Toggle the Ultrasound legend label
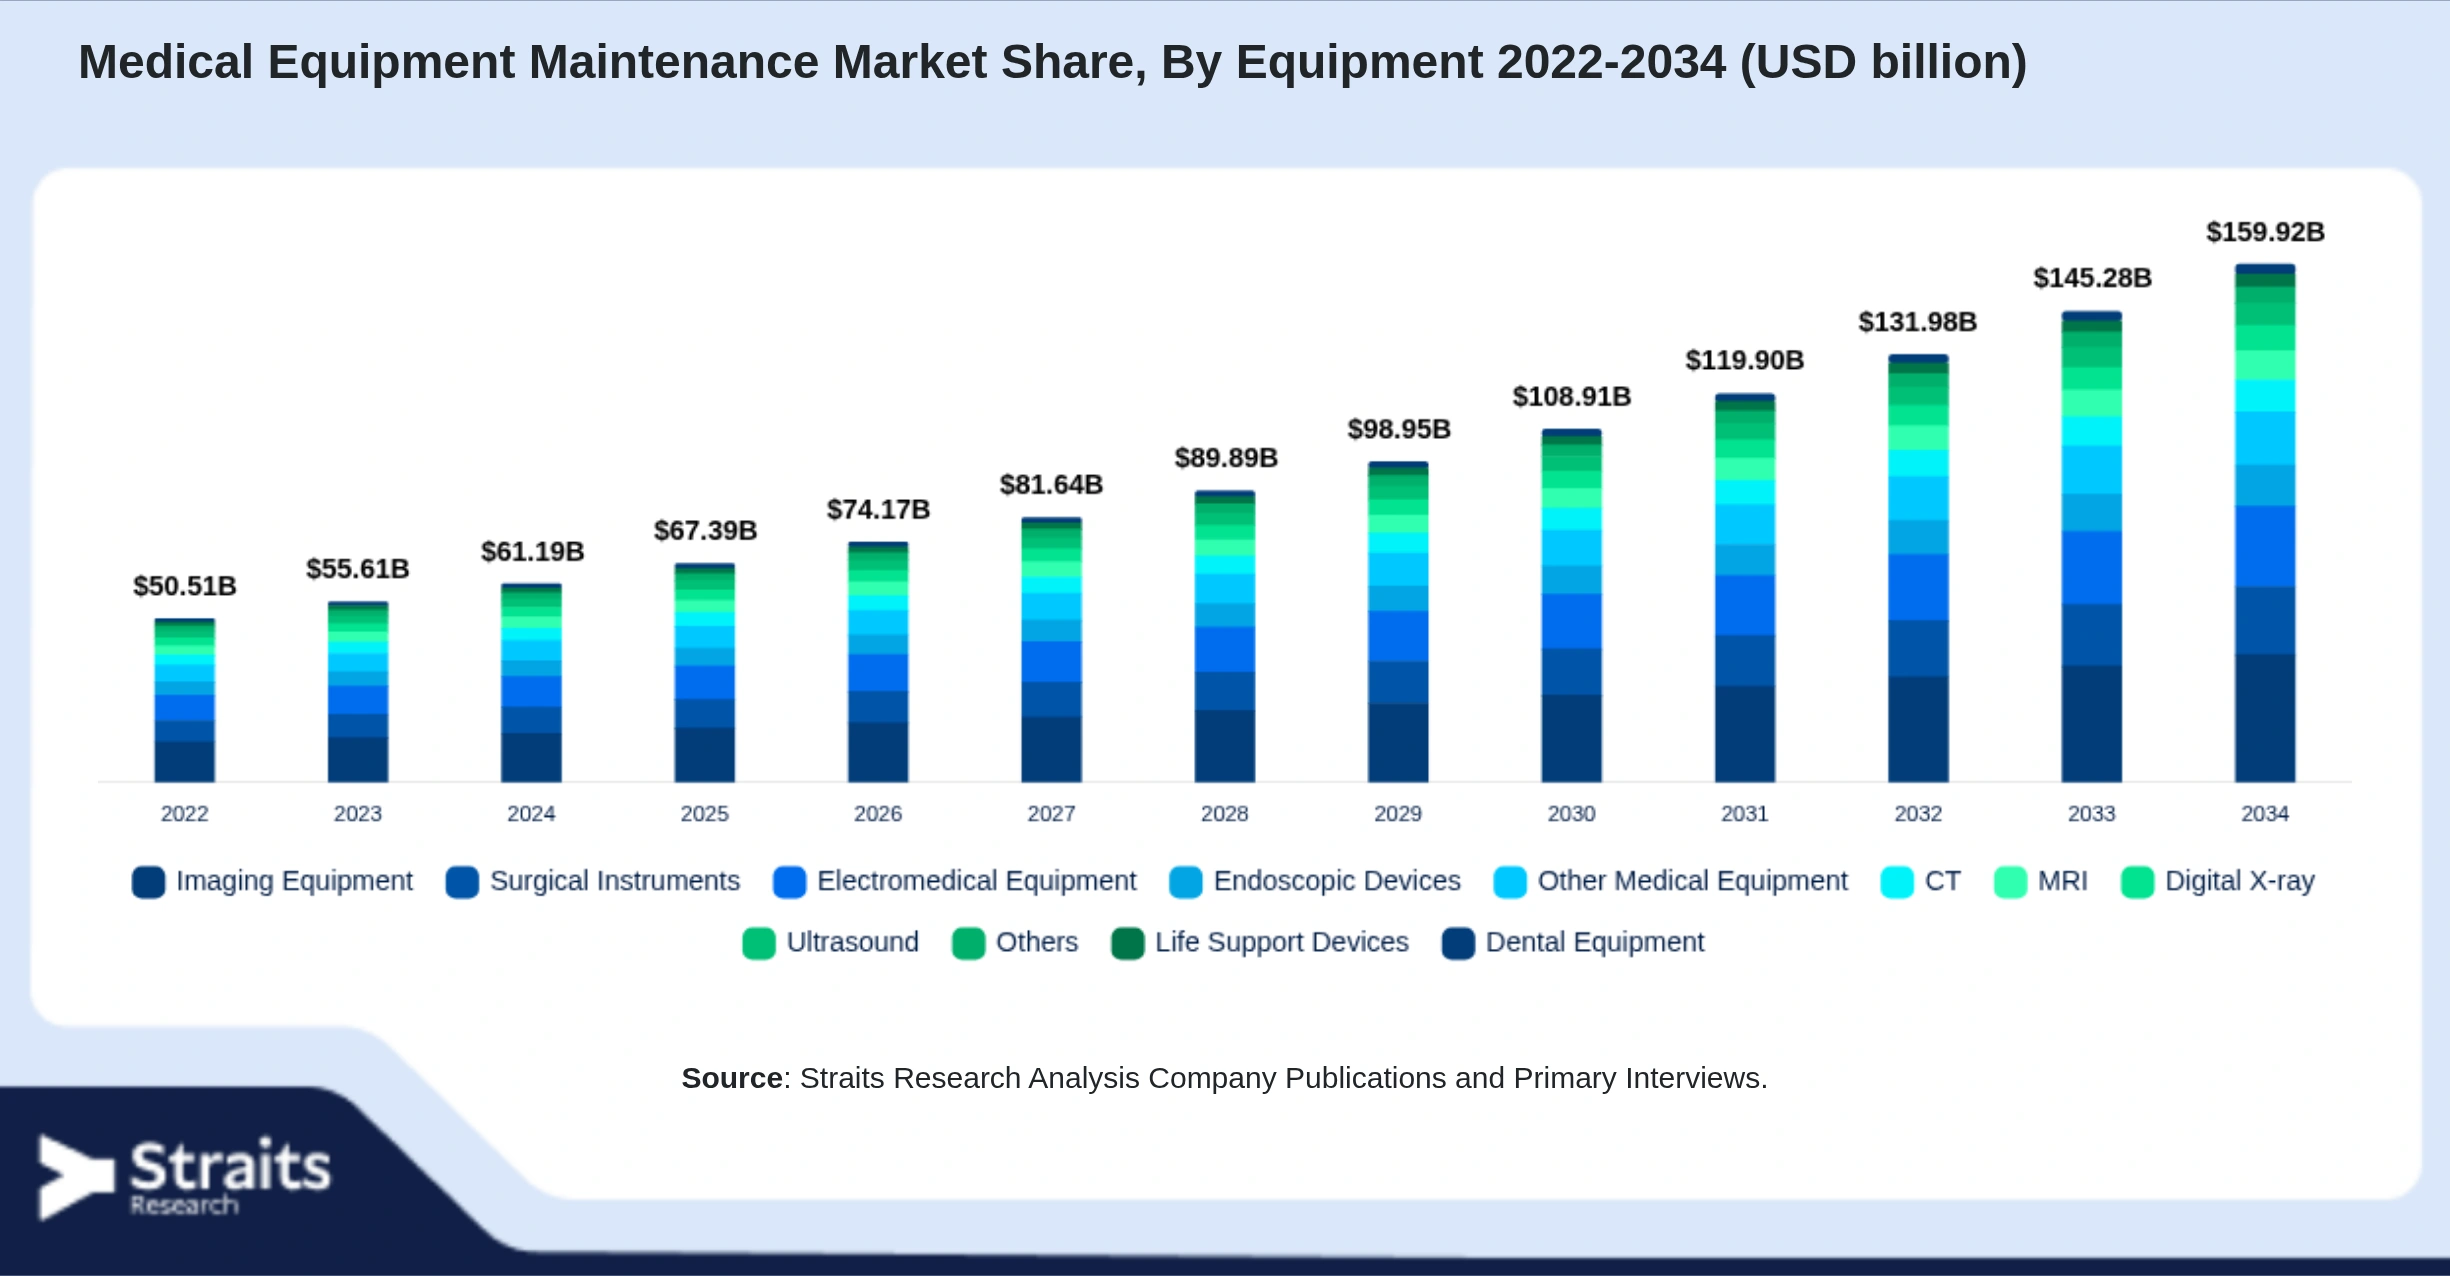 coord(853,942)
